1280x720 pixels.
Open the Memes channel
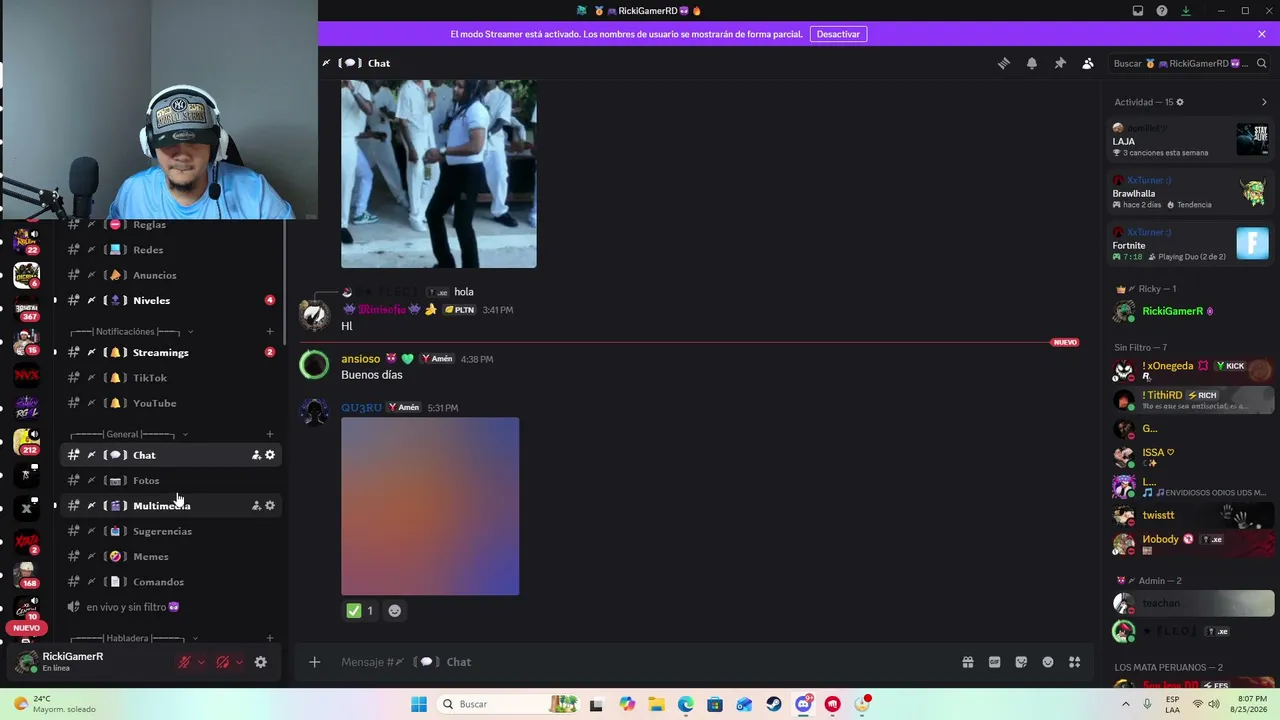(172, 557)
